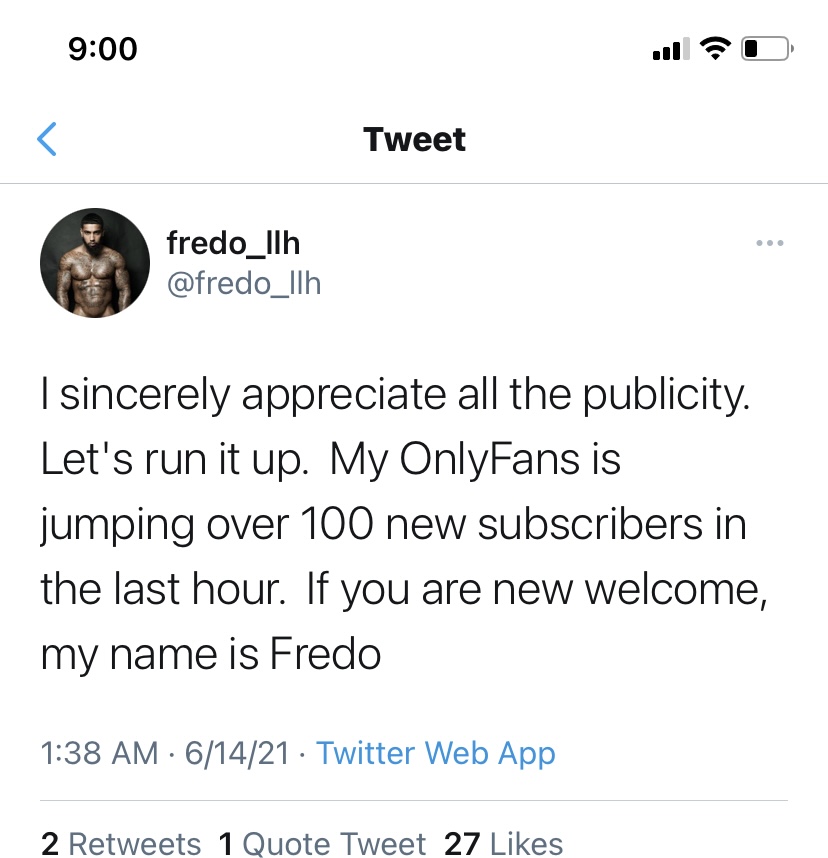
Task: Show the 27 Likes list
Action: (503, 842)
